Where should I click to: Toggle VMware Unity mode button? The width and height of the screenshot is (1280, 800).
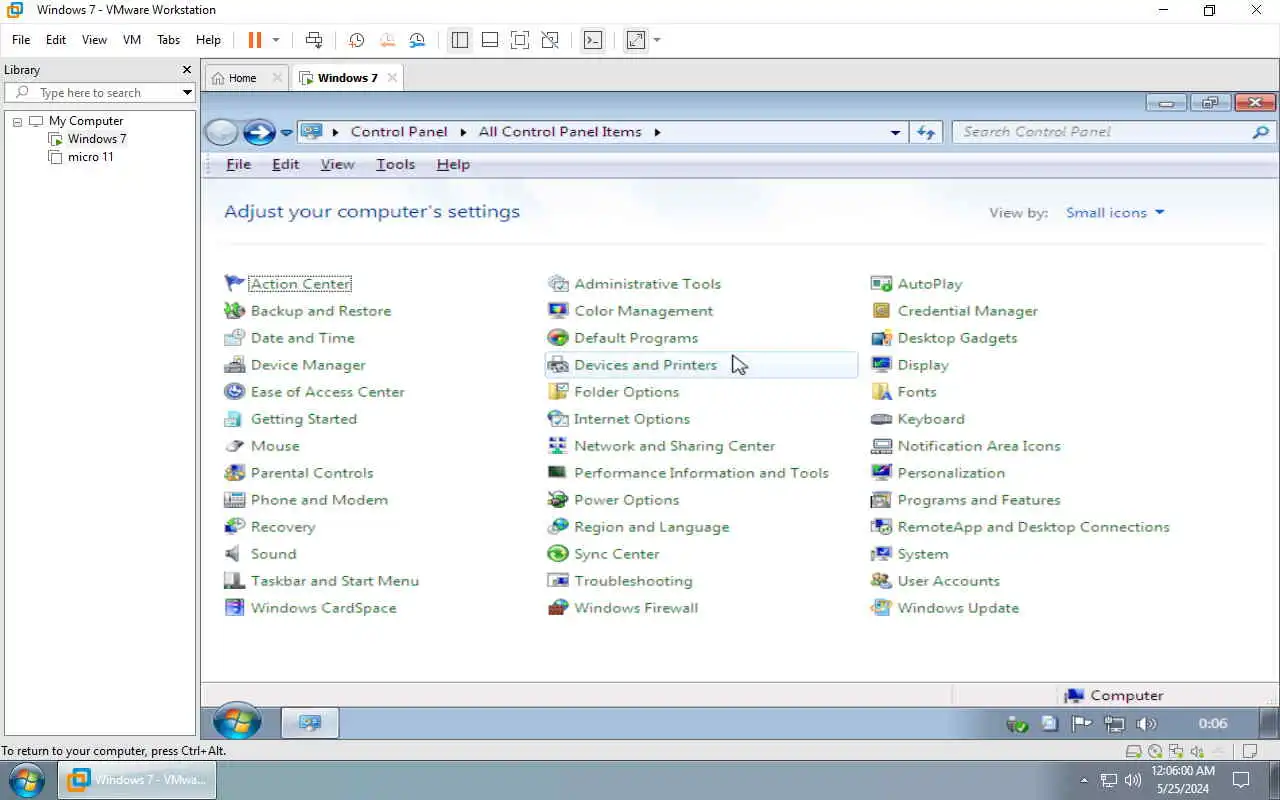pos(550,40)
